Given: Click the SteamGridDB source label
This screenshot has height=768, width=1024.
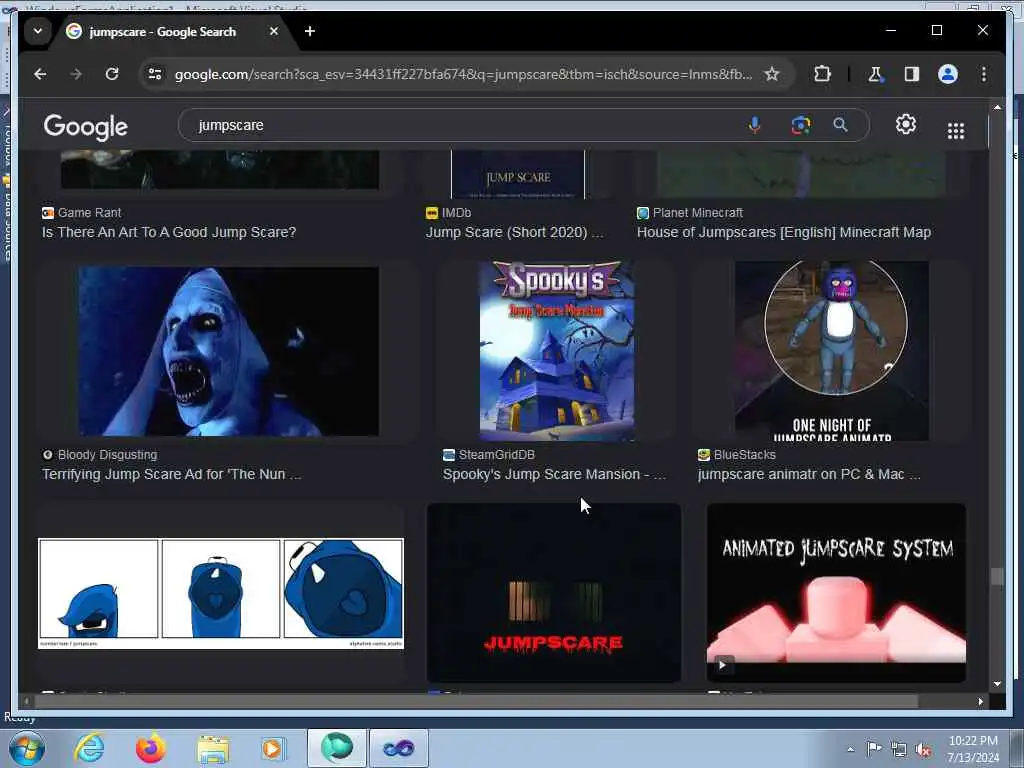Looking at the screenshot, I should point(489,455).
